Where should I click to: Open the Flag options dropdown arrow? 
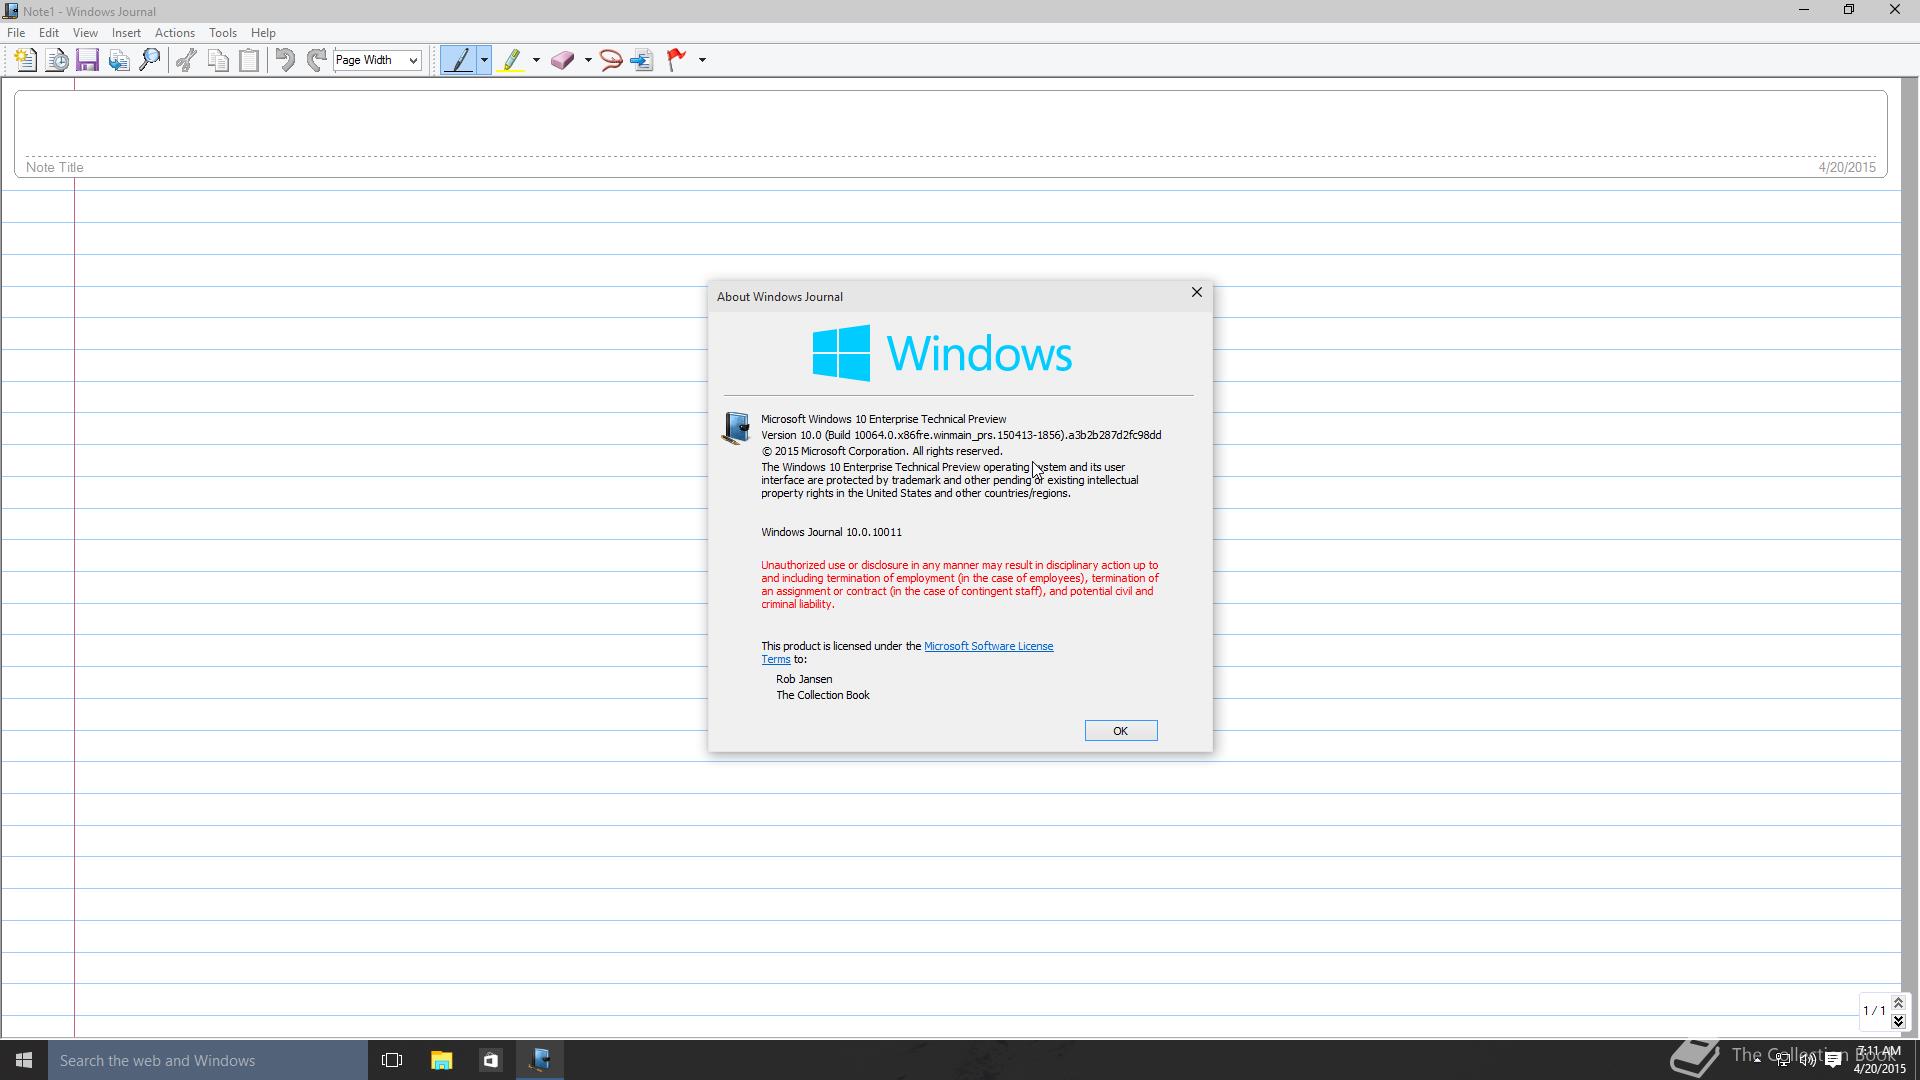(702, 60)
